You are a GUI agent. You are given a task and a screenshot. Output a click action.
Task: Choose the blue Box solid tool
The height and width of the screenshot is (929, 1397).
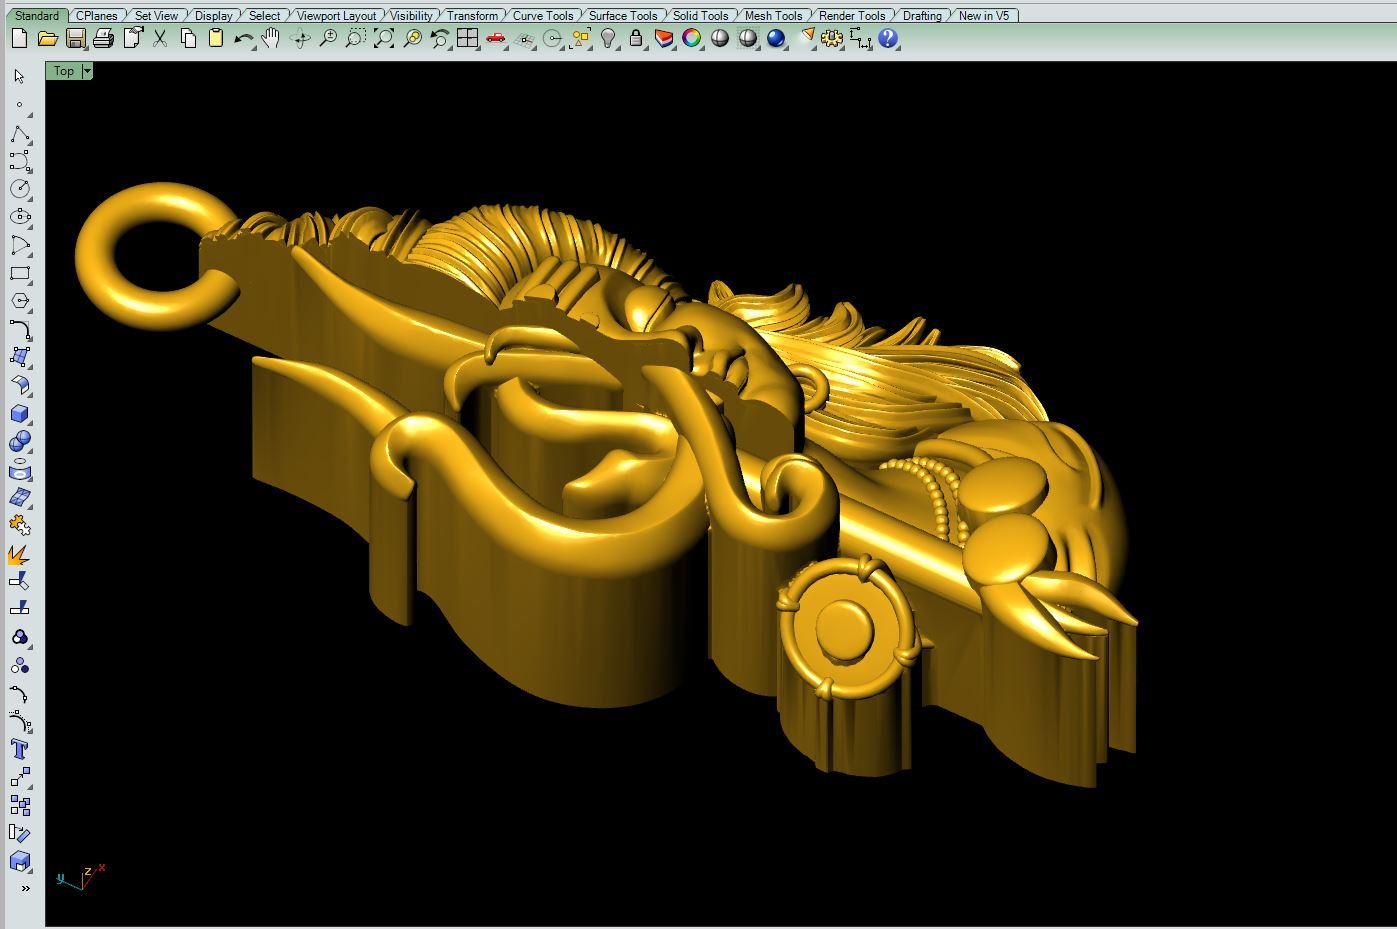(19, 414)
